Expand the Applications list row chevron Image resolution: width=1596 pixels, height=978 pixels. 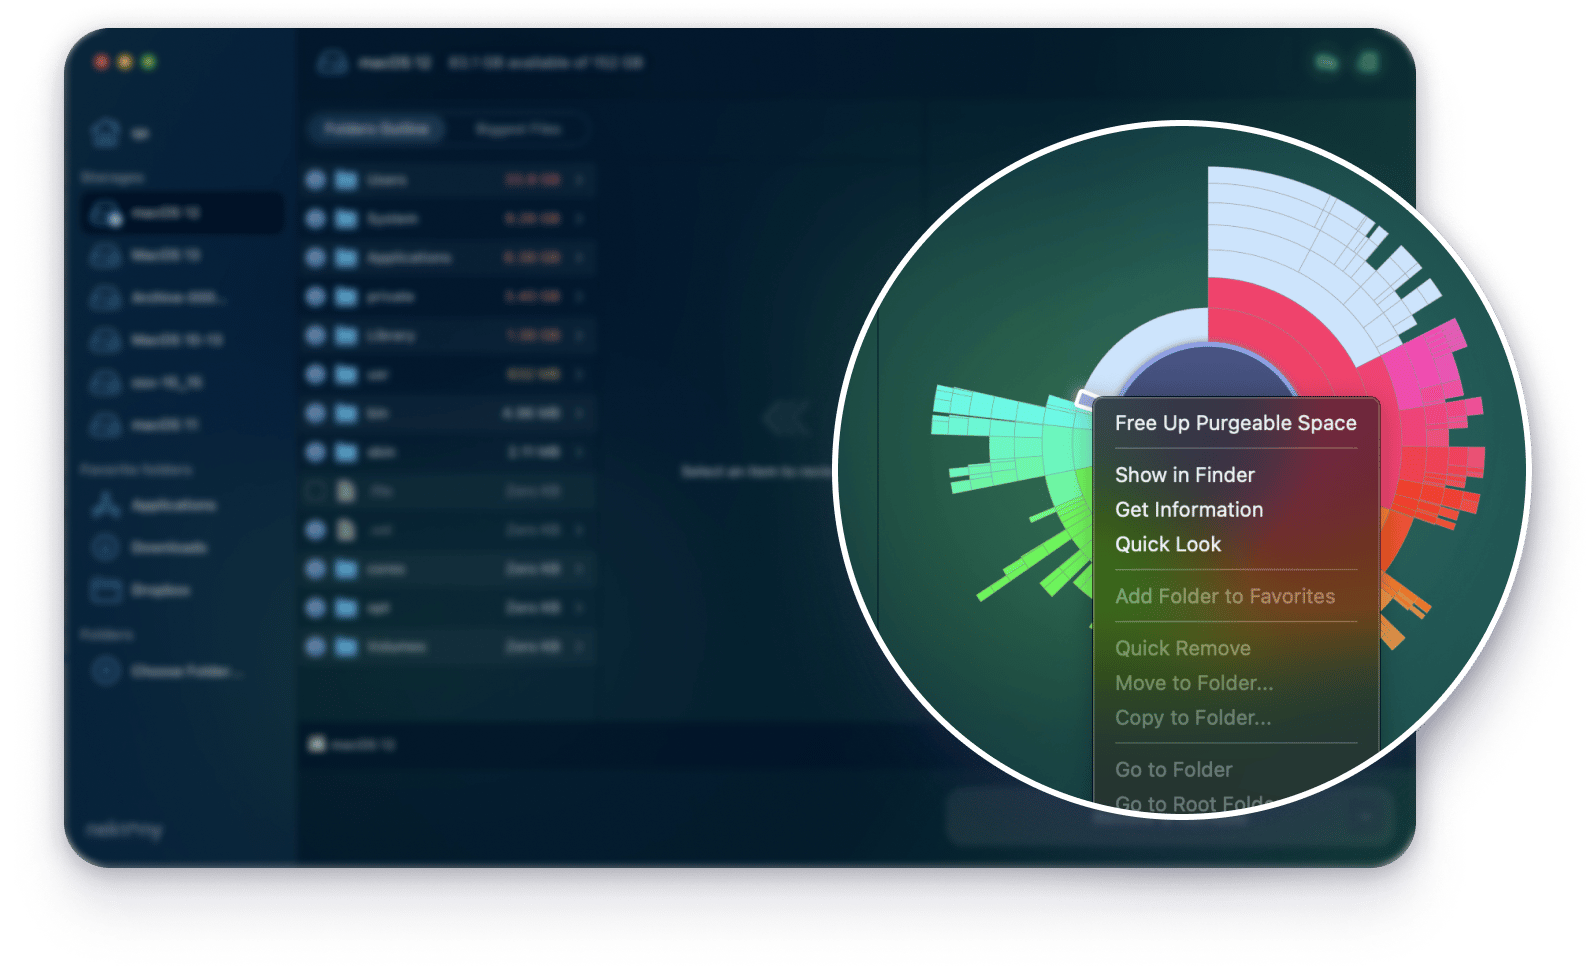[579, 257]
